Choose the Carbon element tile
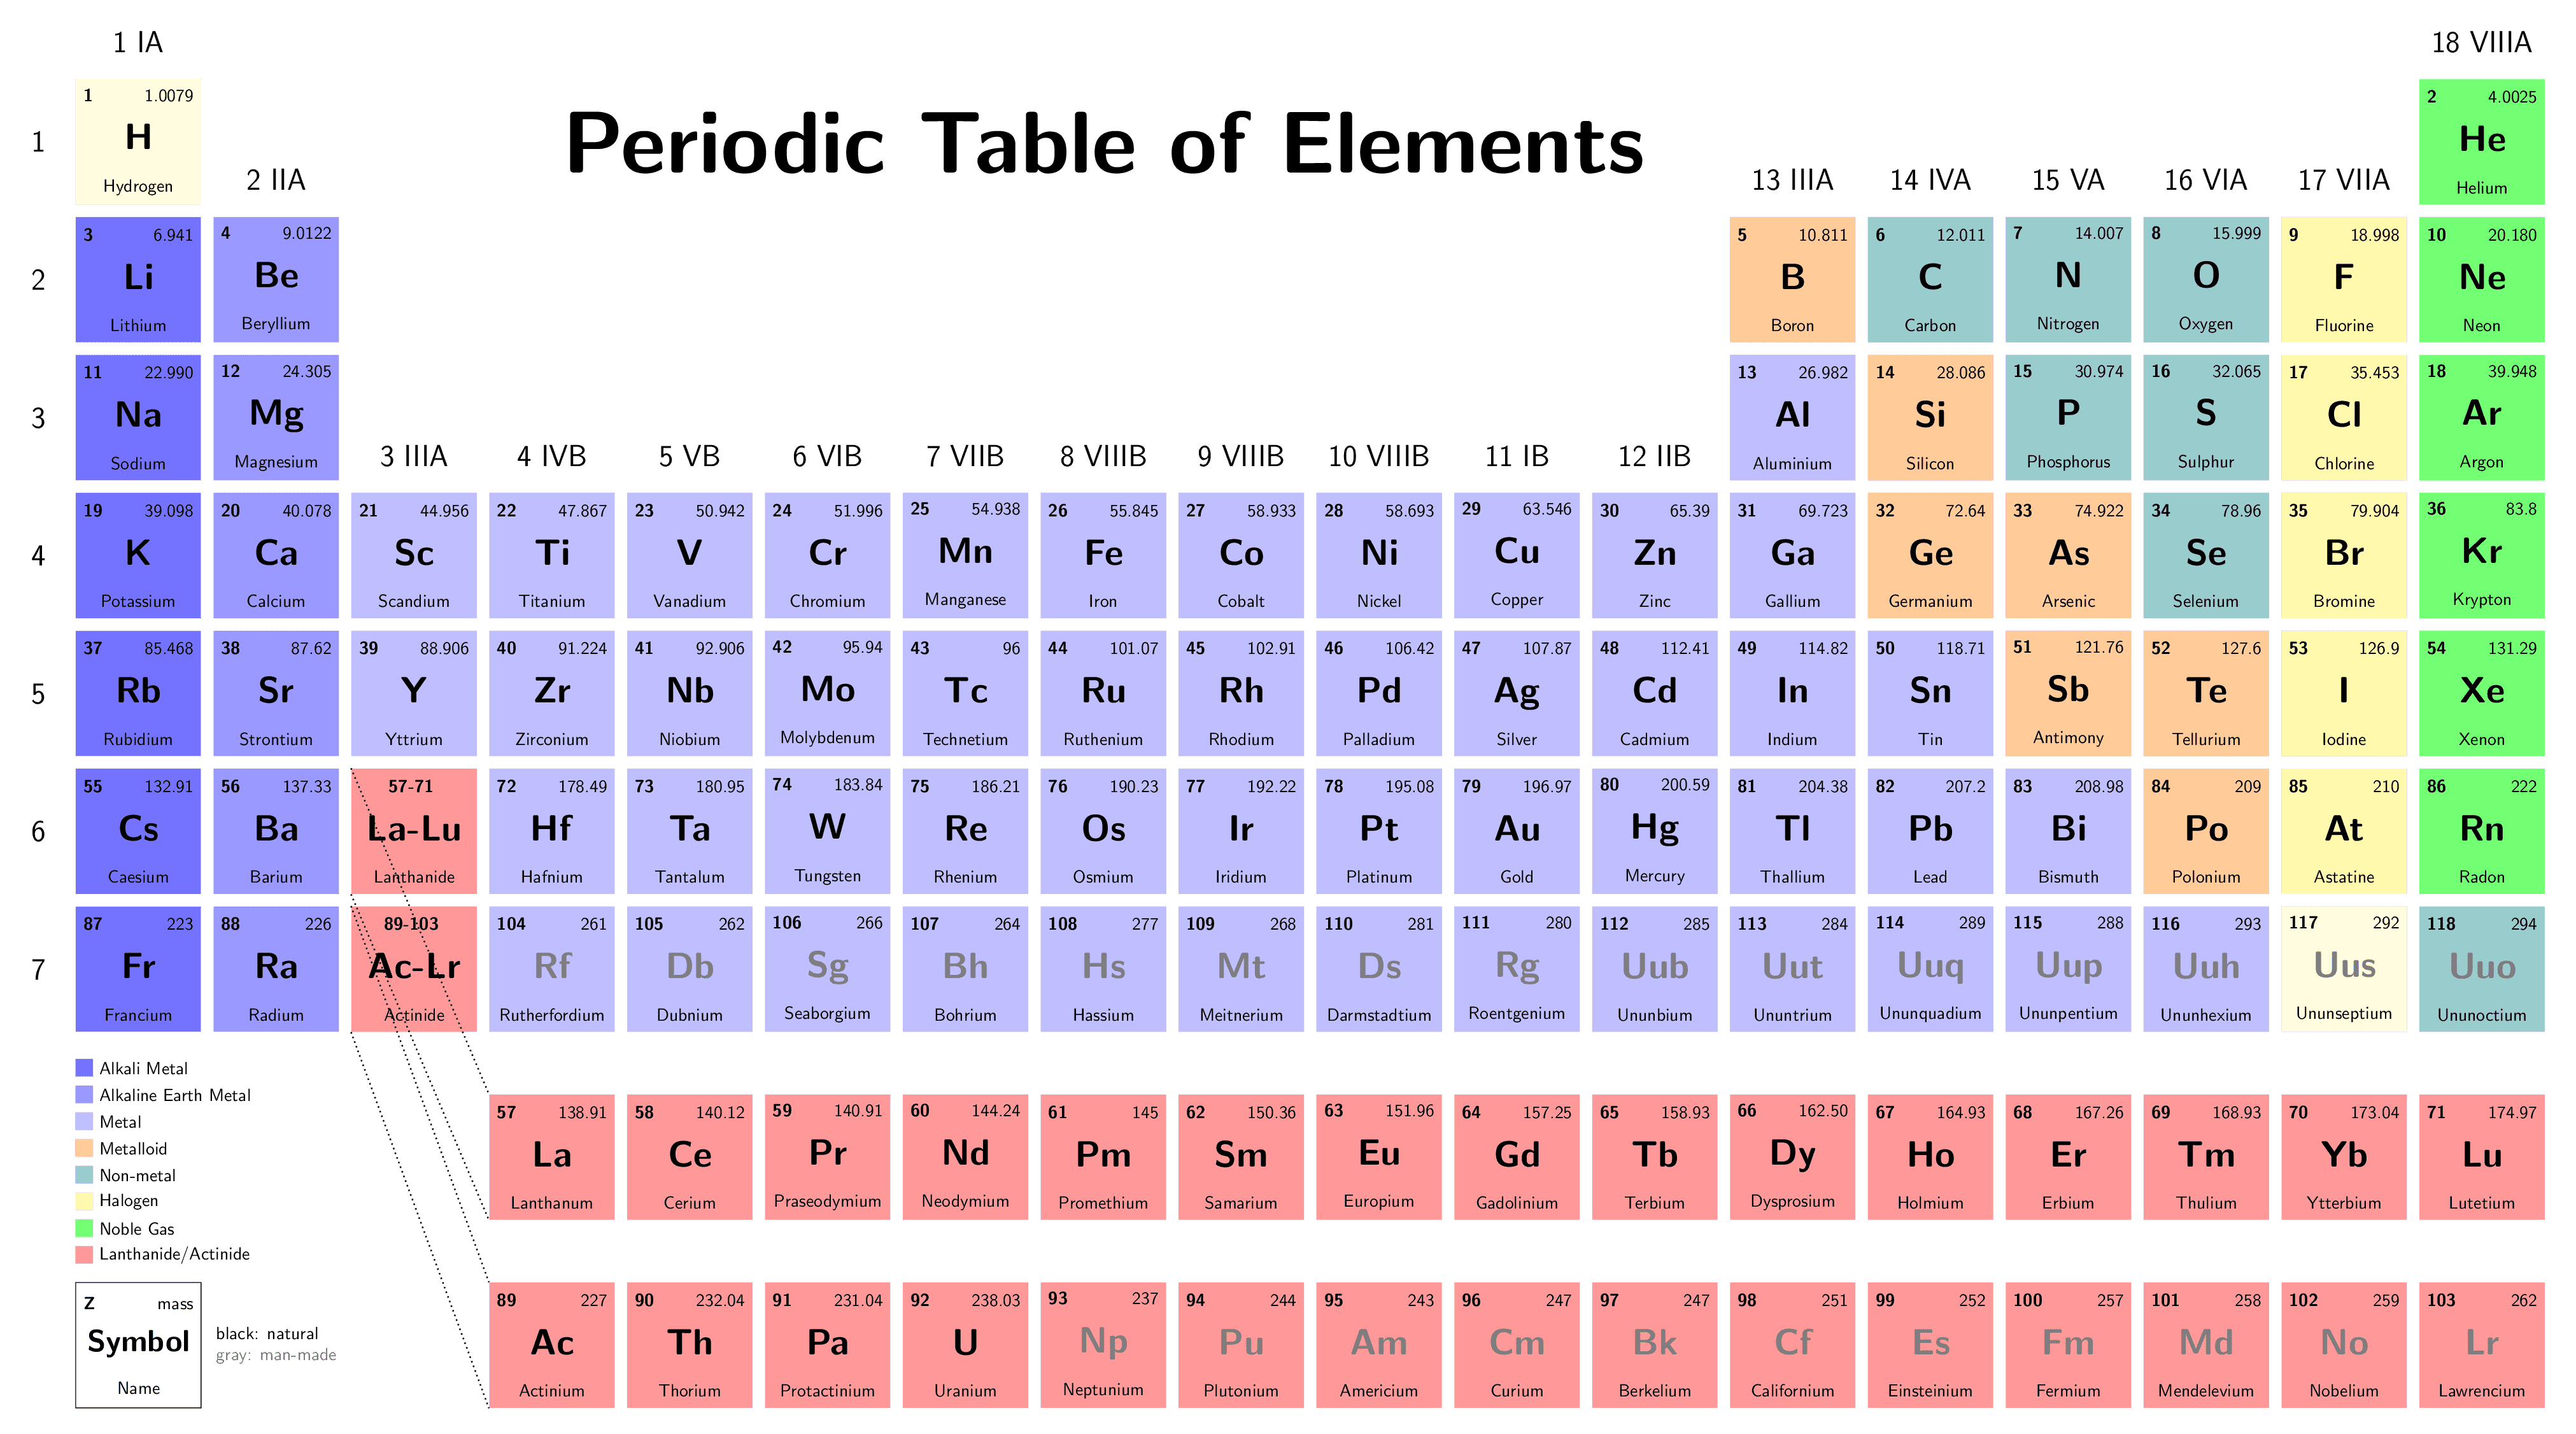This screenshot has height=1434, width=2576. [1930, 280]
